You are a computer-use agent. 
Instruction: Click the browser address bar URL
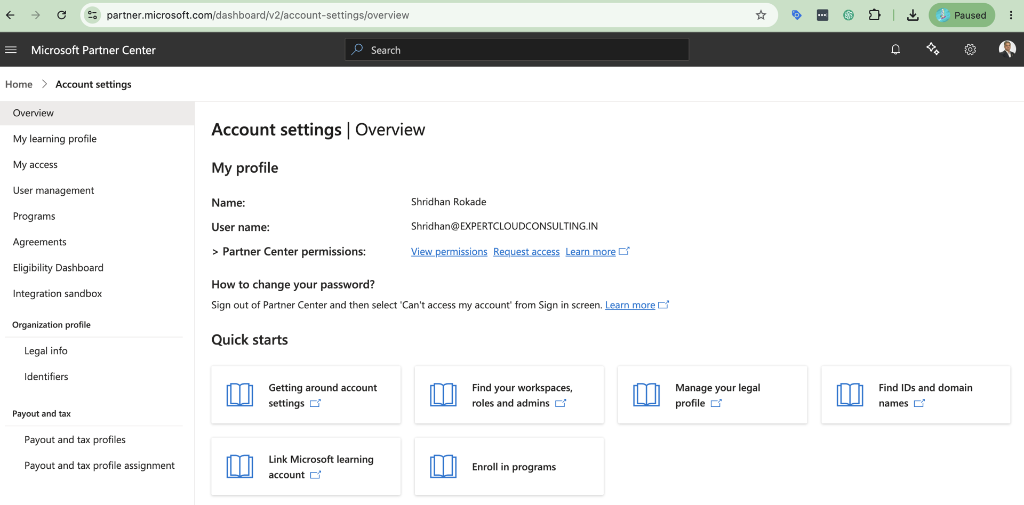coord(258,15)
